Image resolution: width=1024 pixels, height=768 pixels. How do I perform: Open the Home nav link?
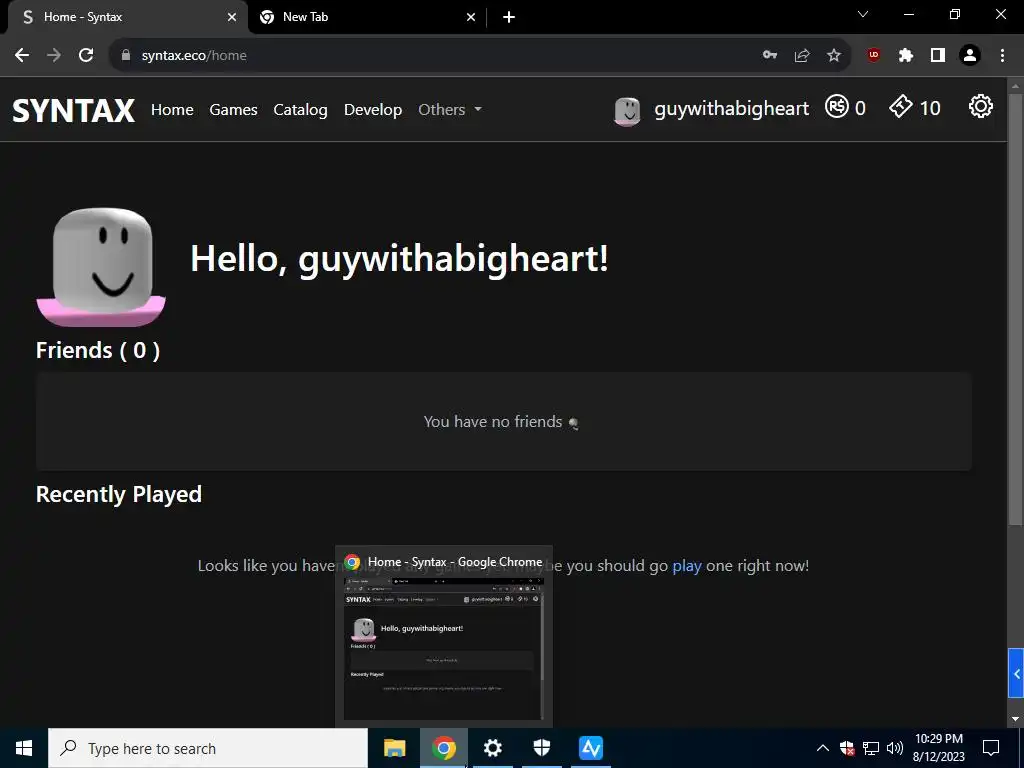click(172, 110)
